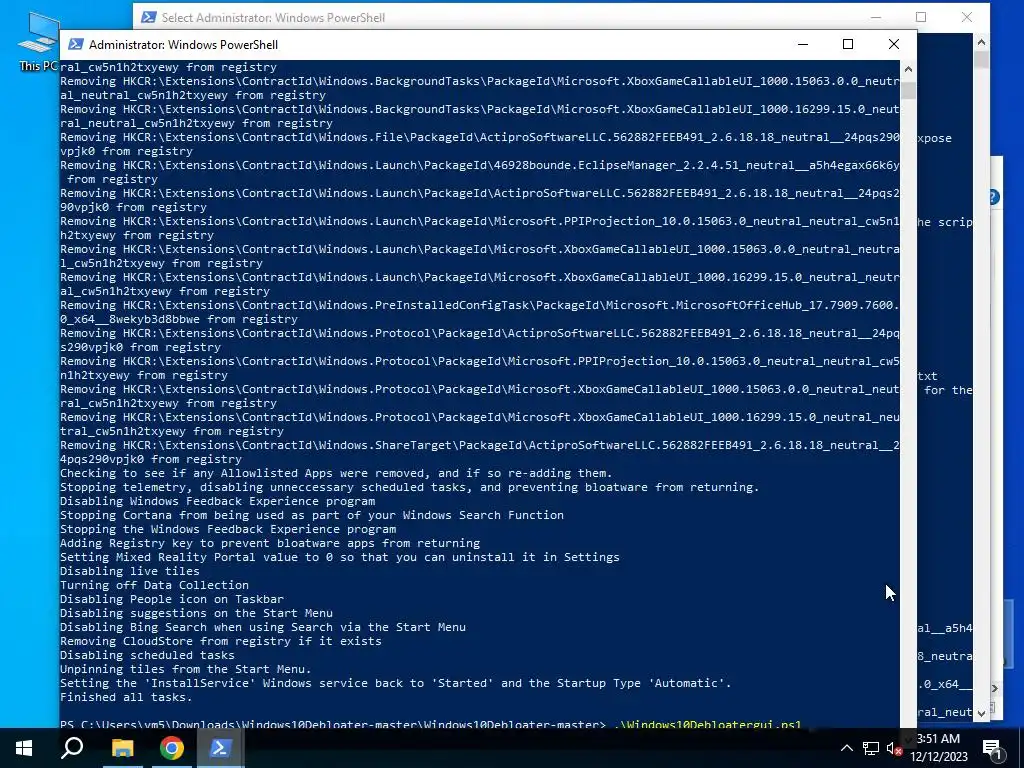The image size is (1024, 768).
Task: Click line 'Disabling Windows Feedback Experience program'
Action: coord(217,502)
